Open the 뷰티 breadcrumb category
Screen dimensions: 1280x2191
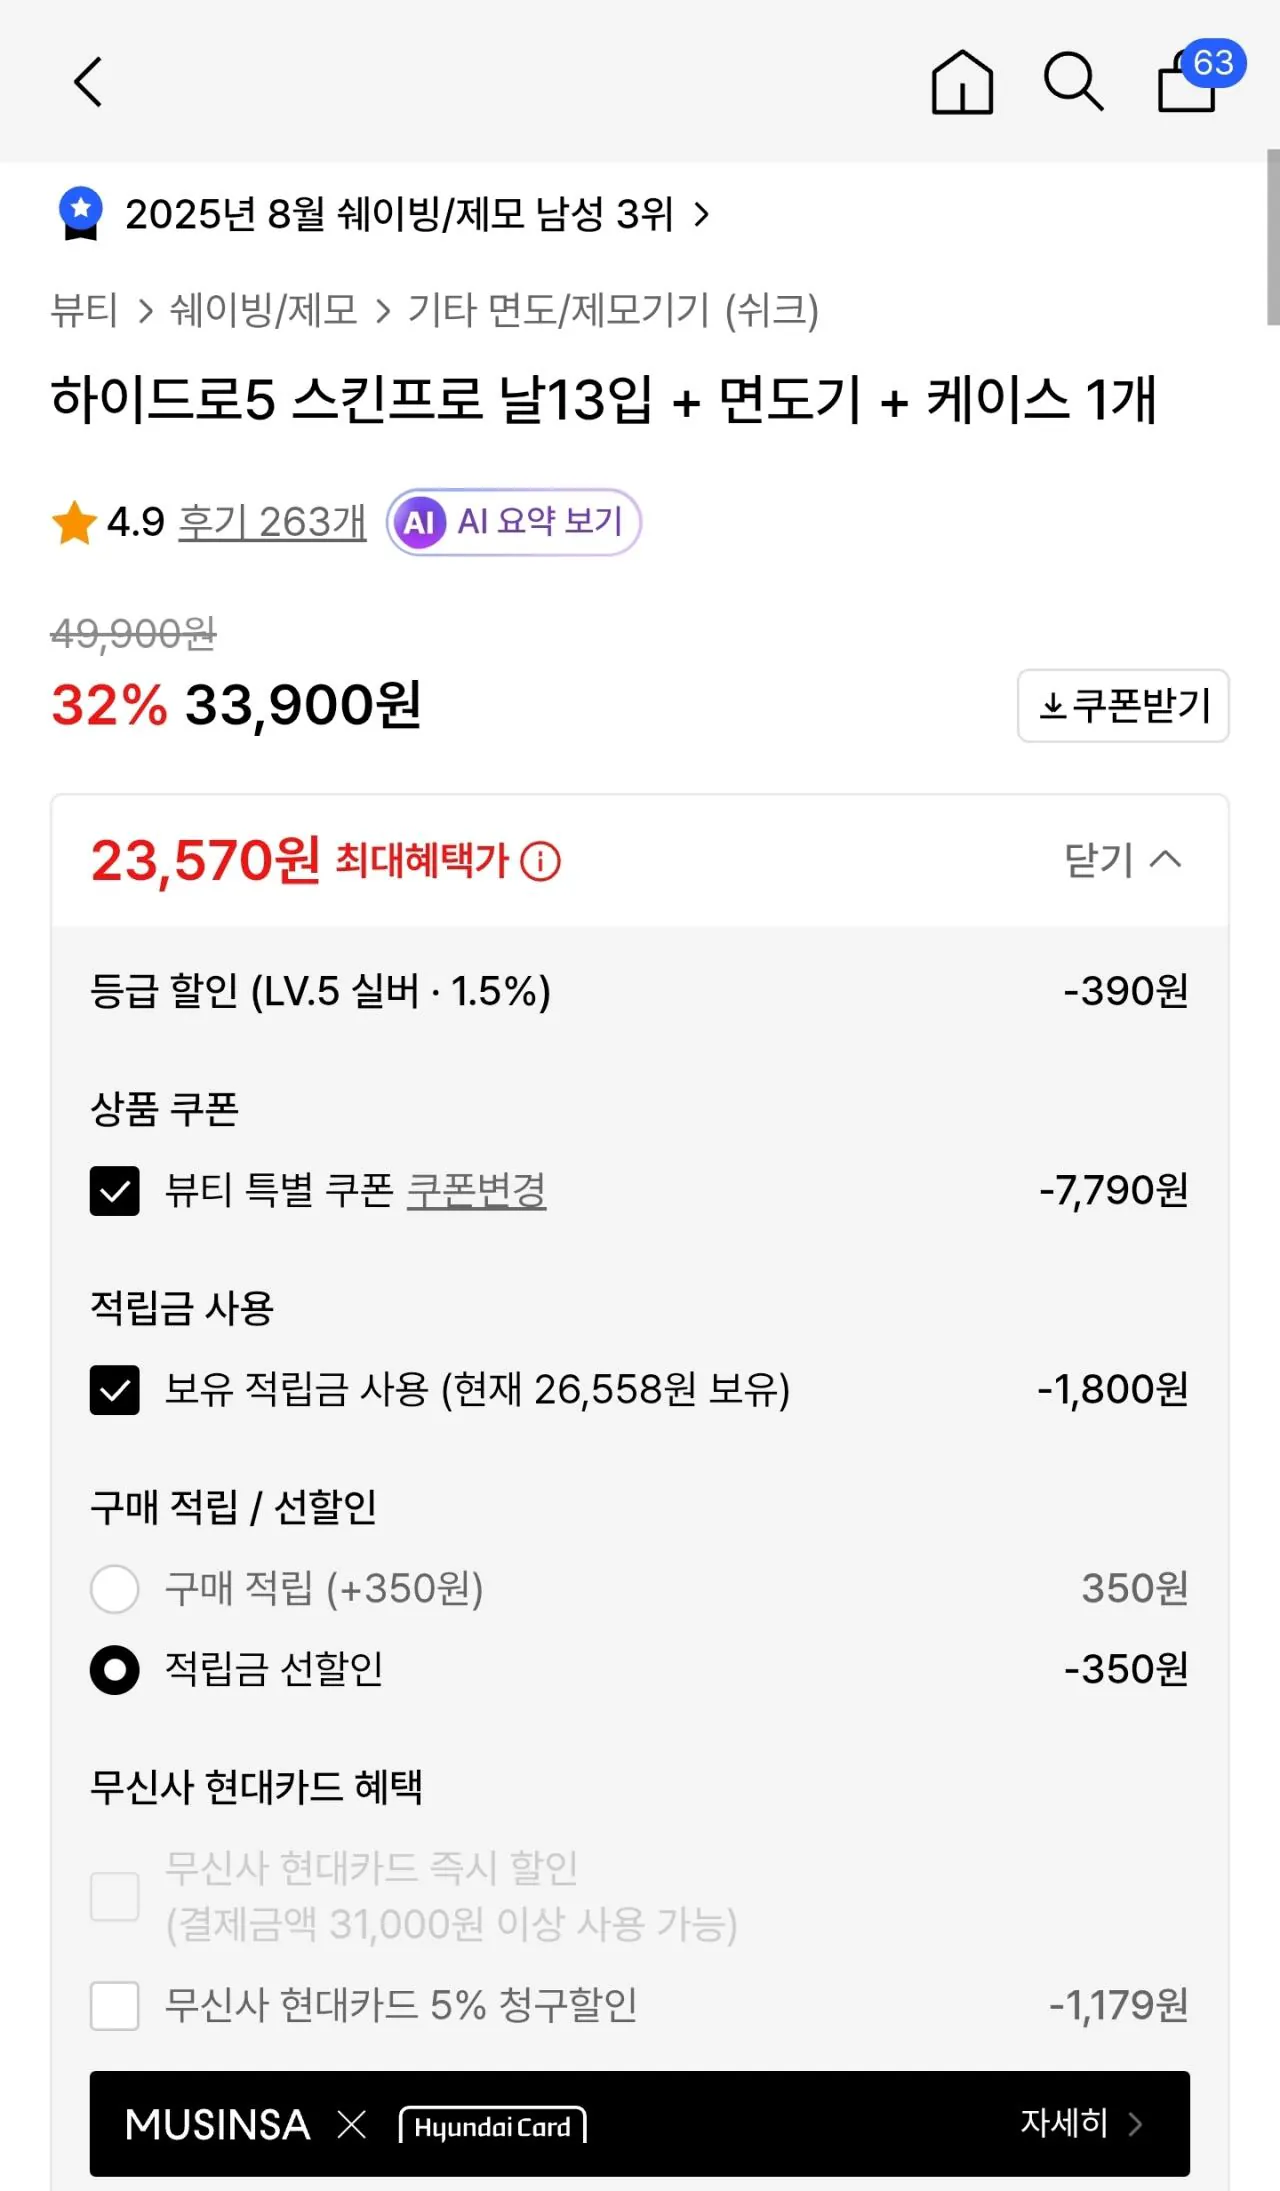point(84,310)
